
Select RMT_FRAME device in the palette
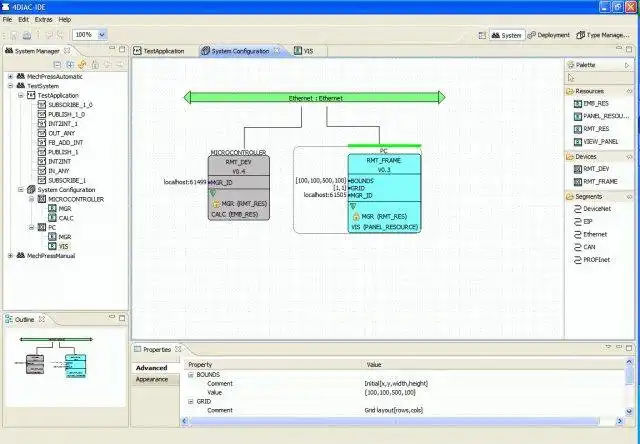[596, 182]
